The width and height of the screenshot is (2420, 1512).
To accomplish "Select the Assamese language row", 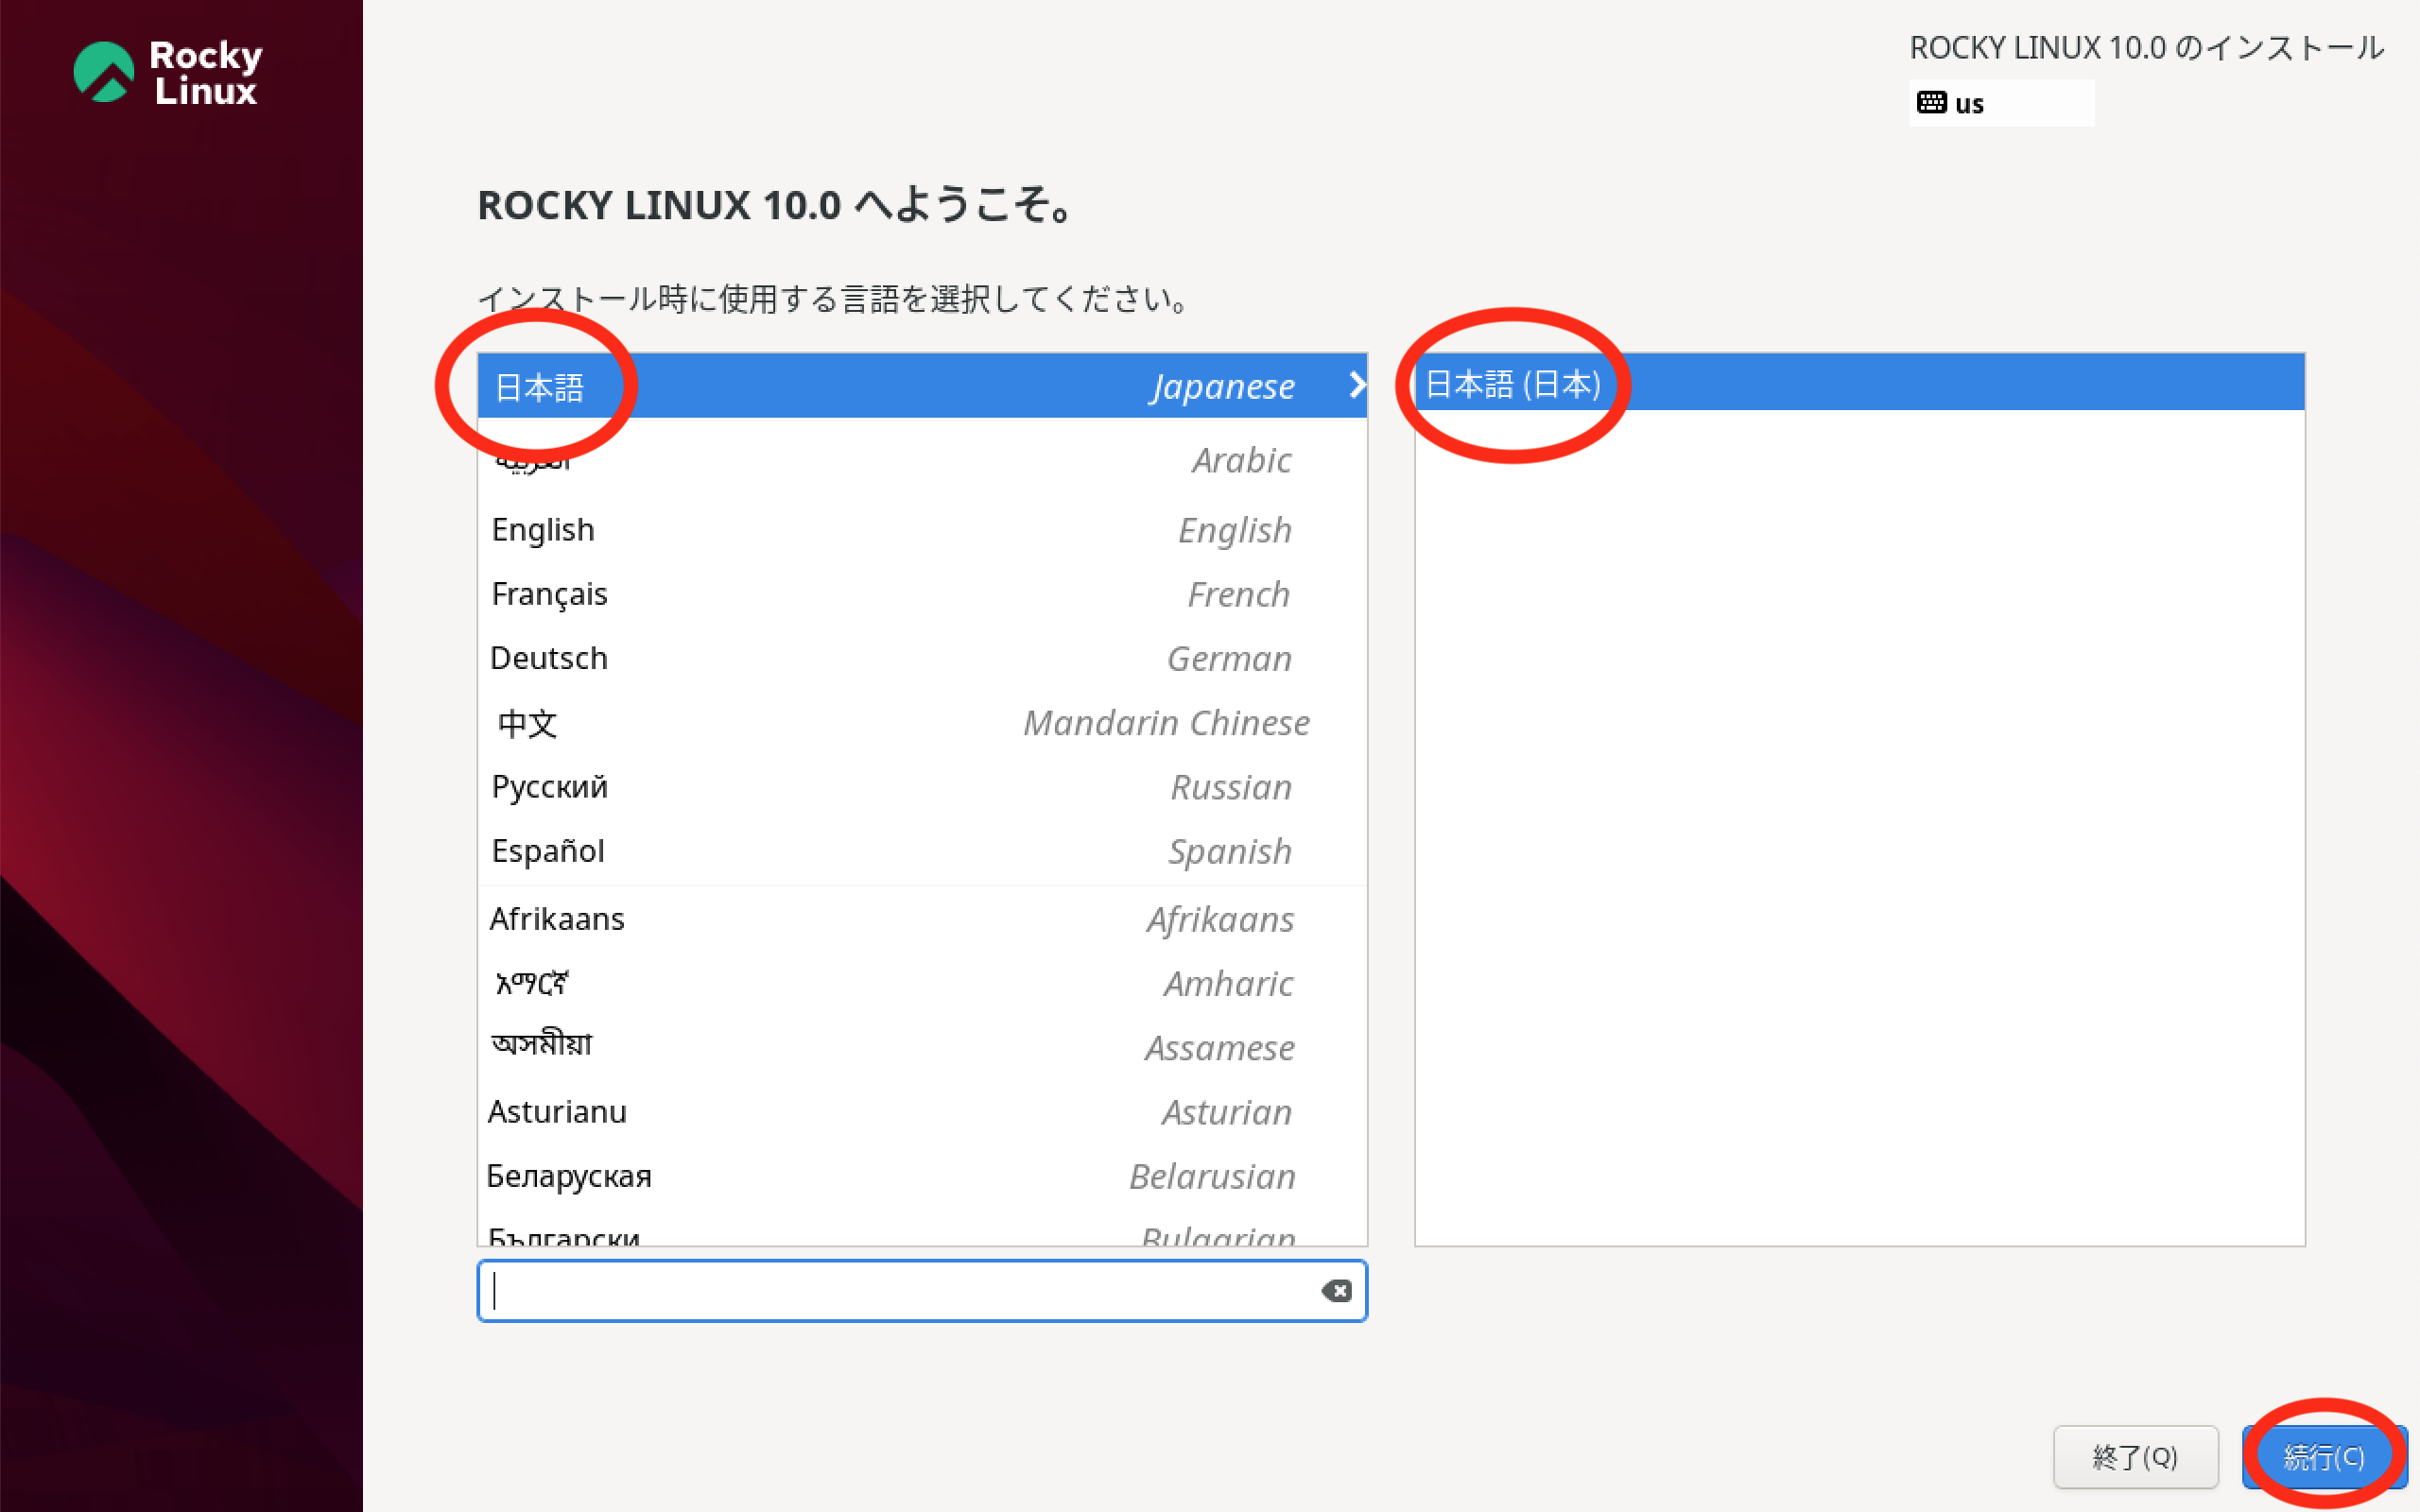I will 922,1047.
